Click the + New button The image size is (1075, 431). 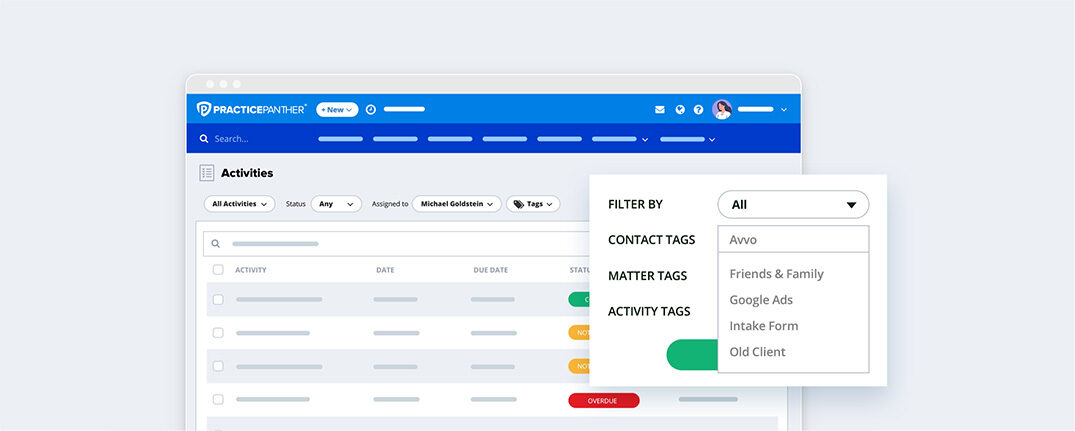337,109
